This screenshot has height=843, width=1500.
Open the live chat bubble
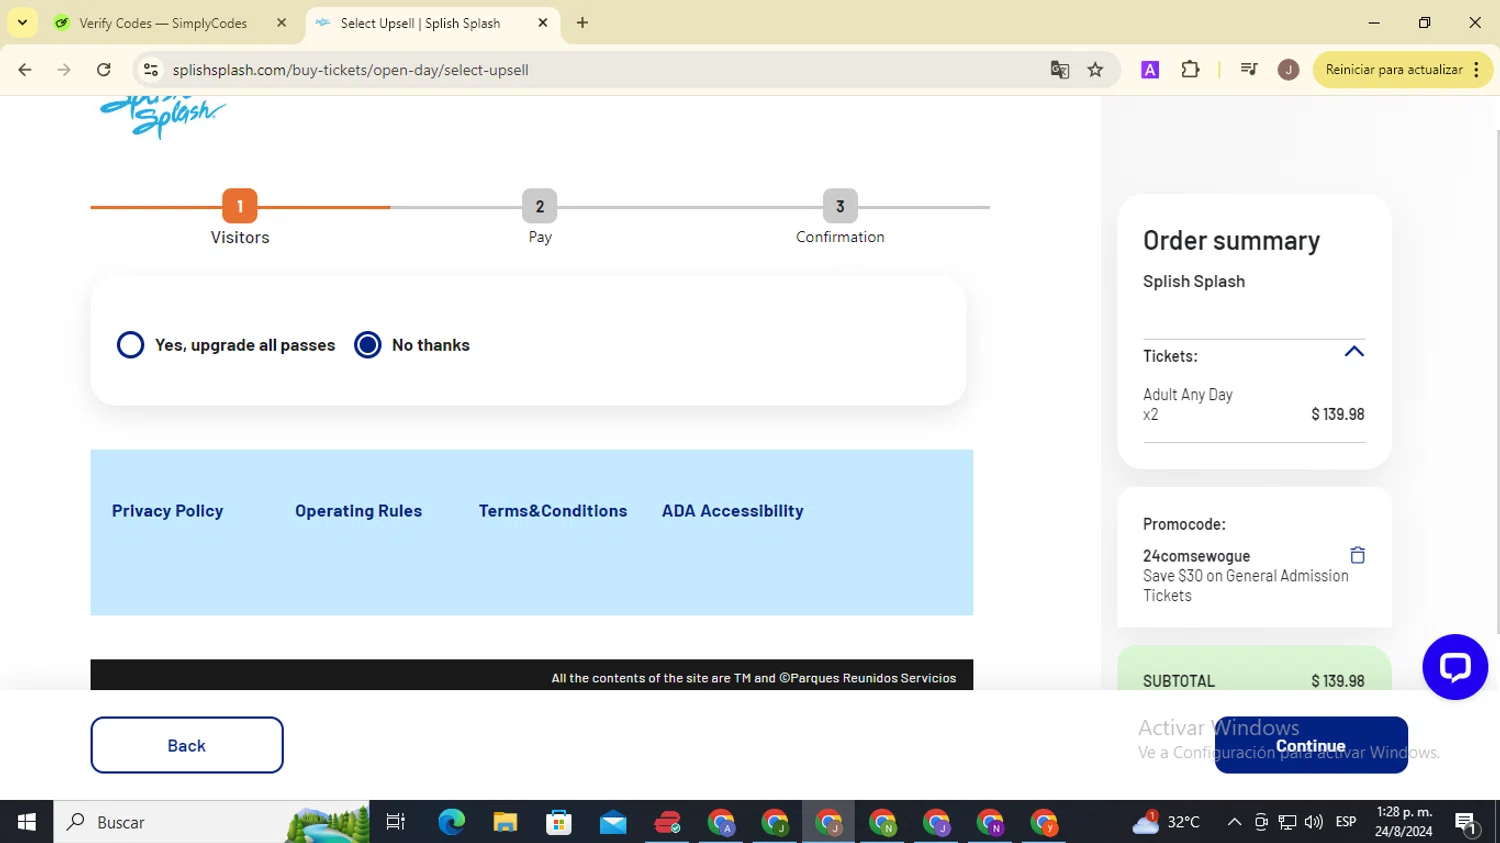point(1455,667)
